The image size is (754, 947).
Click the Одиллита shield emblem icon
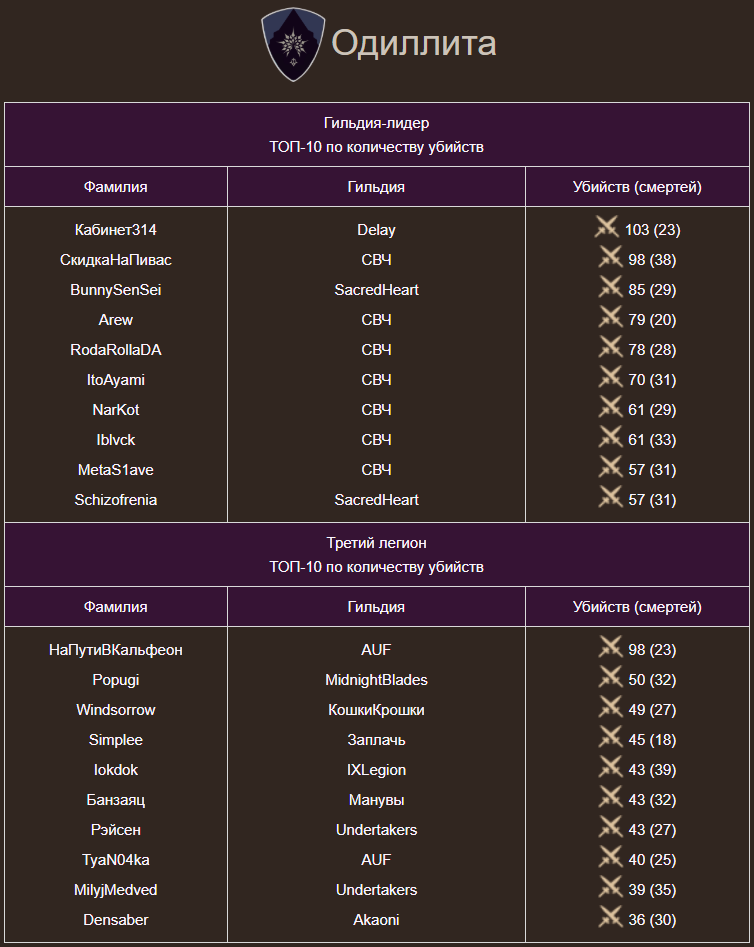293,43
